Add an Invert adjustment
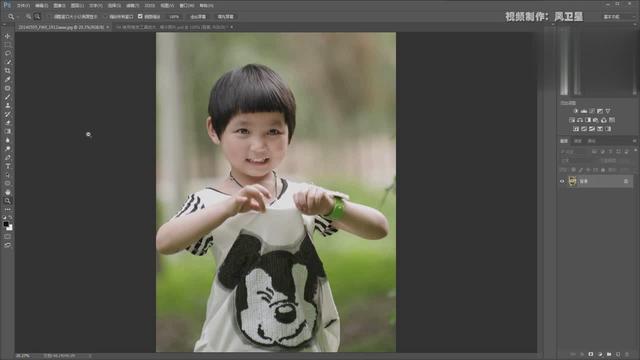This screenshot has height=360, width=640. point(576,129)
